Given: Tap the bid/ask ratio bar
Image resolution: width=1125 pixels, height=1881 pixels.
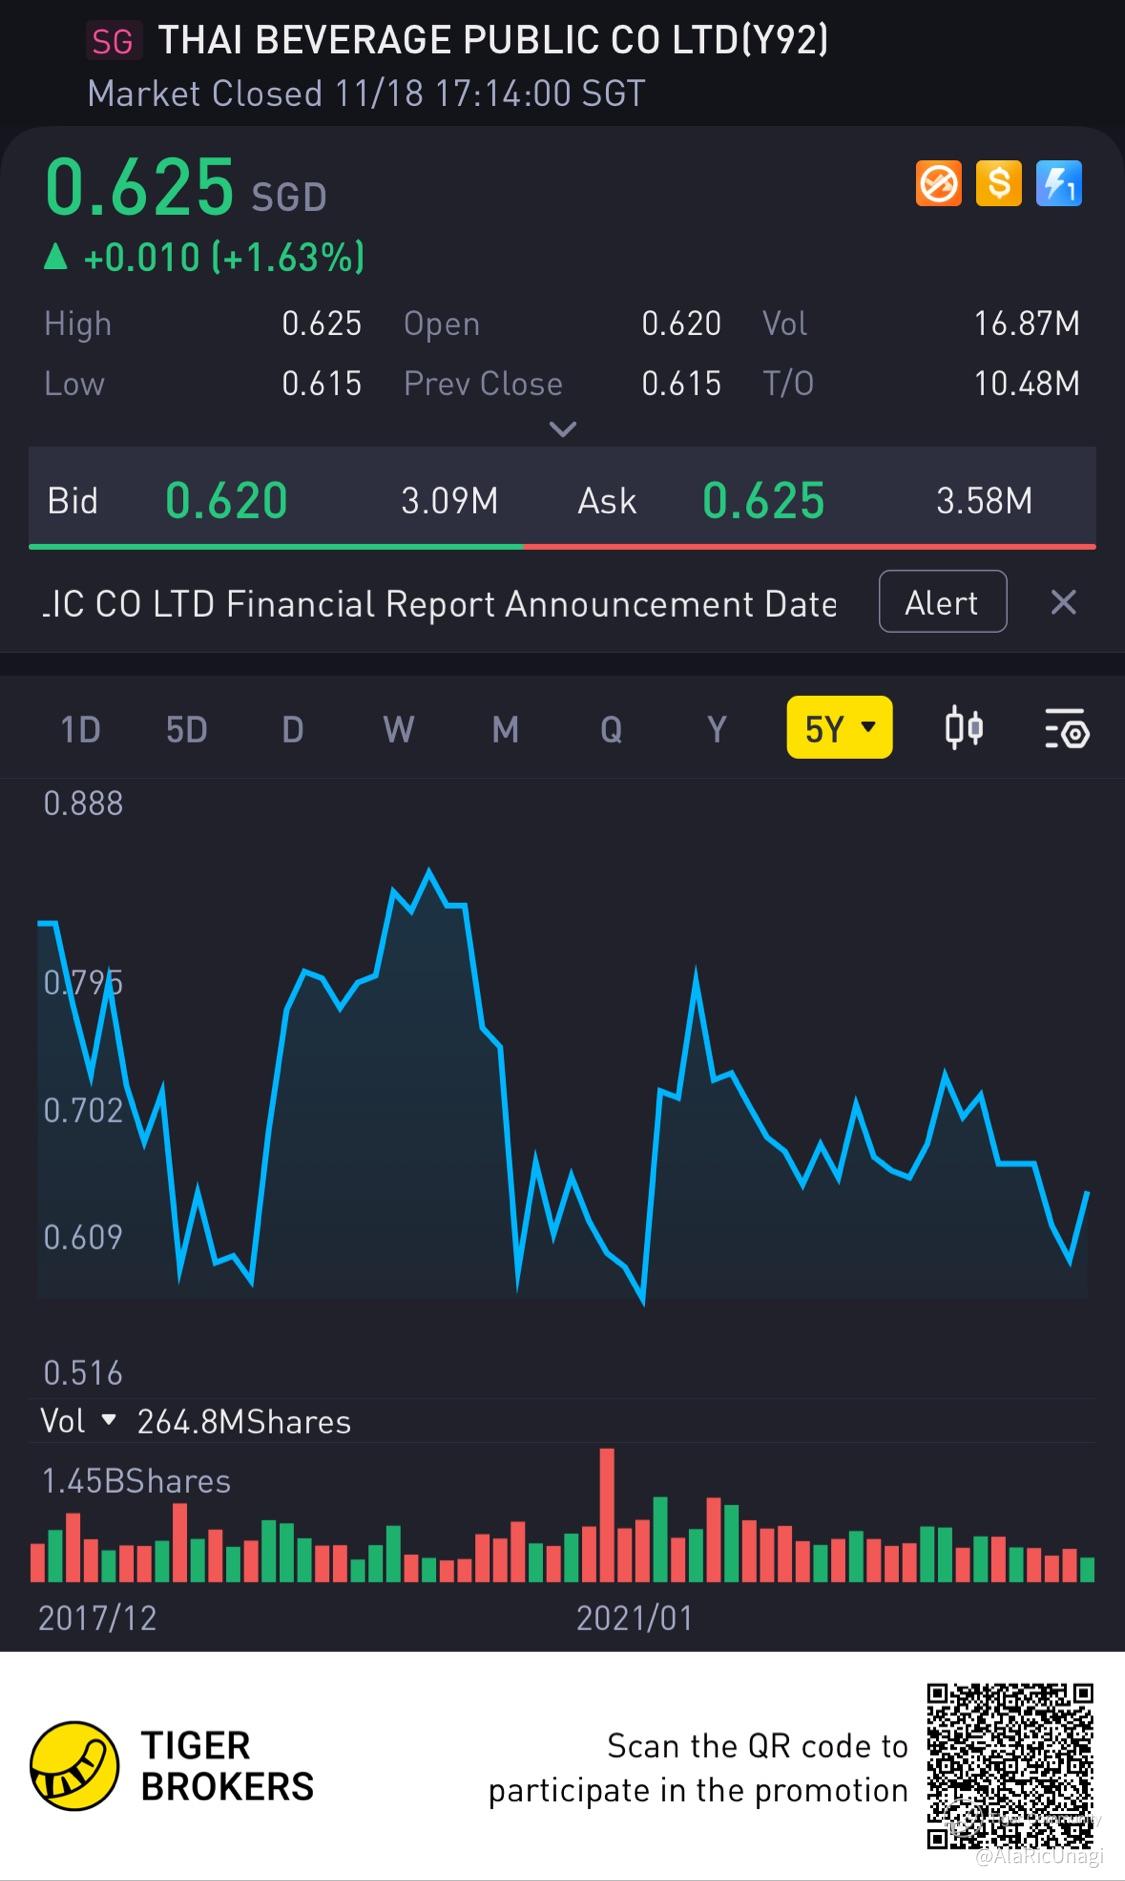Looking at the screenshot, I should click(x=562, y=547).
